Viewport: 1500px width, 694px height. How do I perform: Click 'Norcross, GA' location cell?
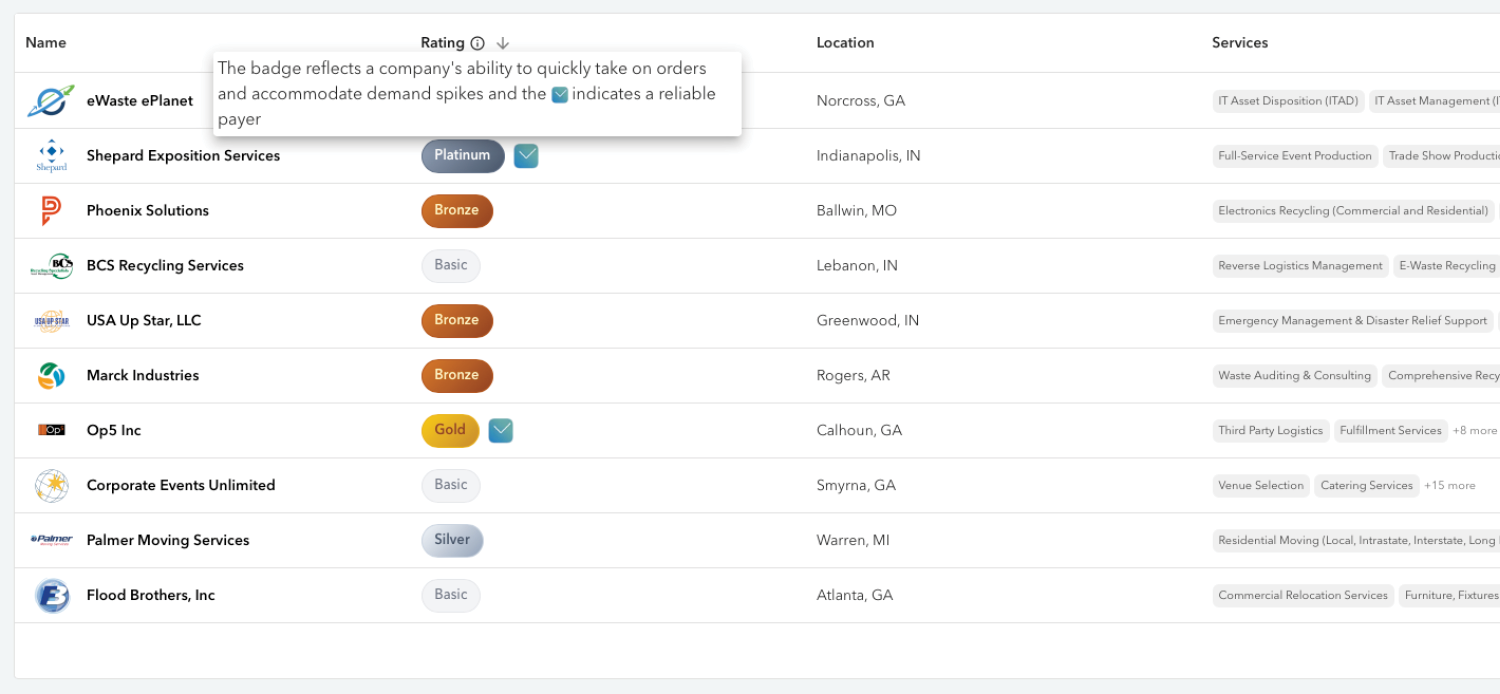(861, 101)
